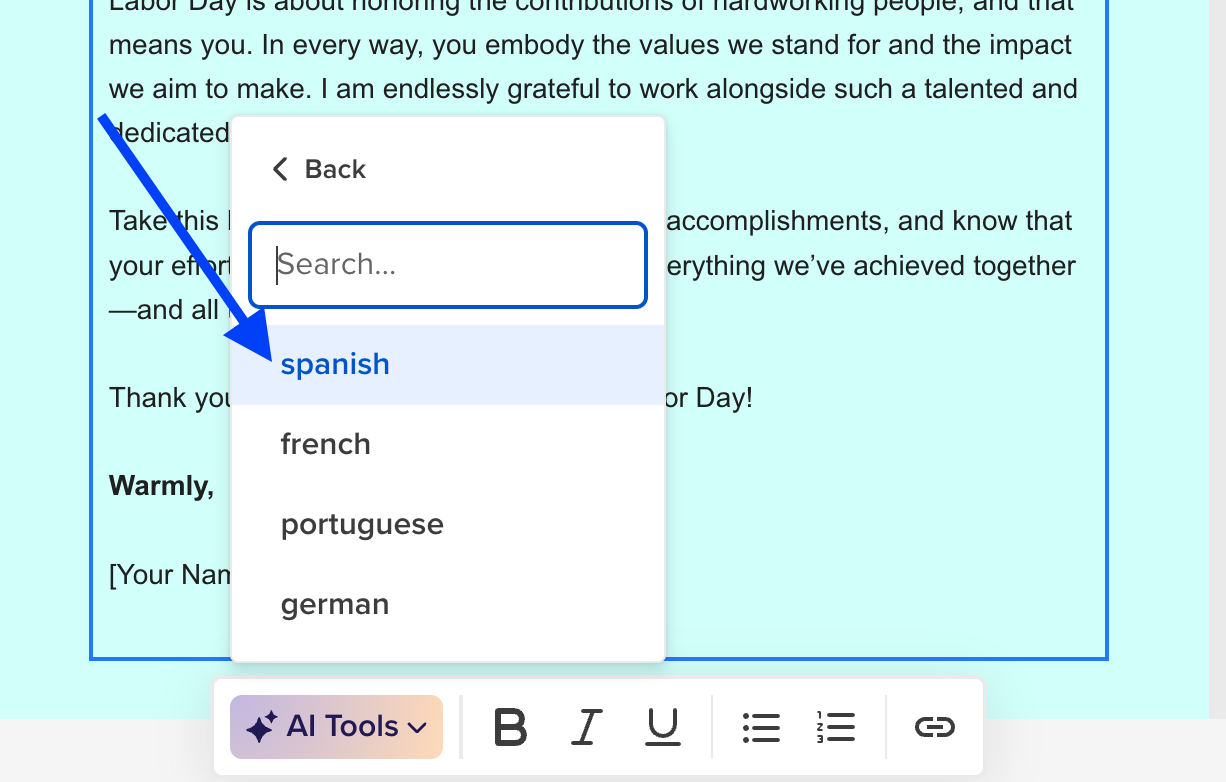Image resolution: width=1226 pixels, height=782 pixels.
Task: Click the left chevron beside Back
Action: coord(280,169)
